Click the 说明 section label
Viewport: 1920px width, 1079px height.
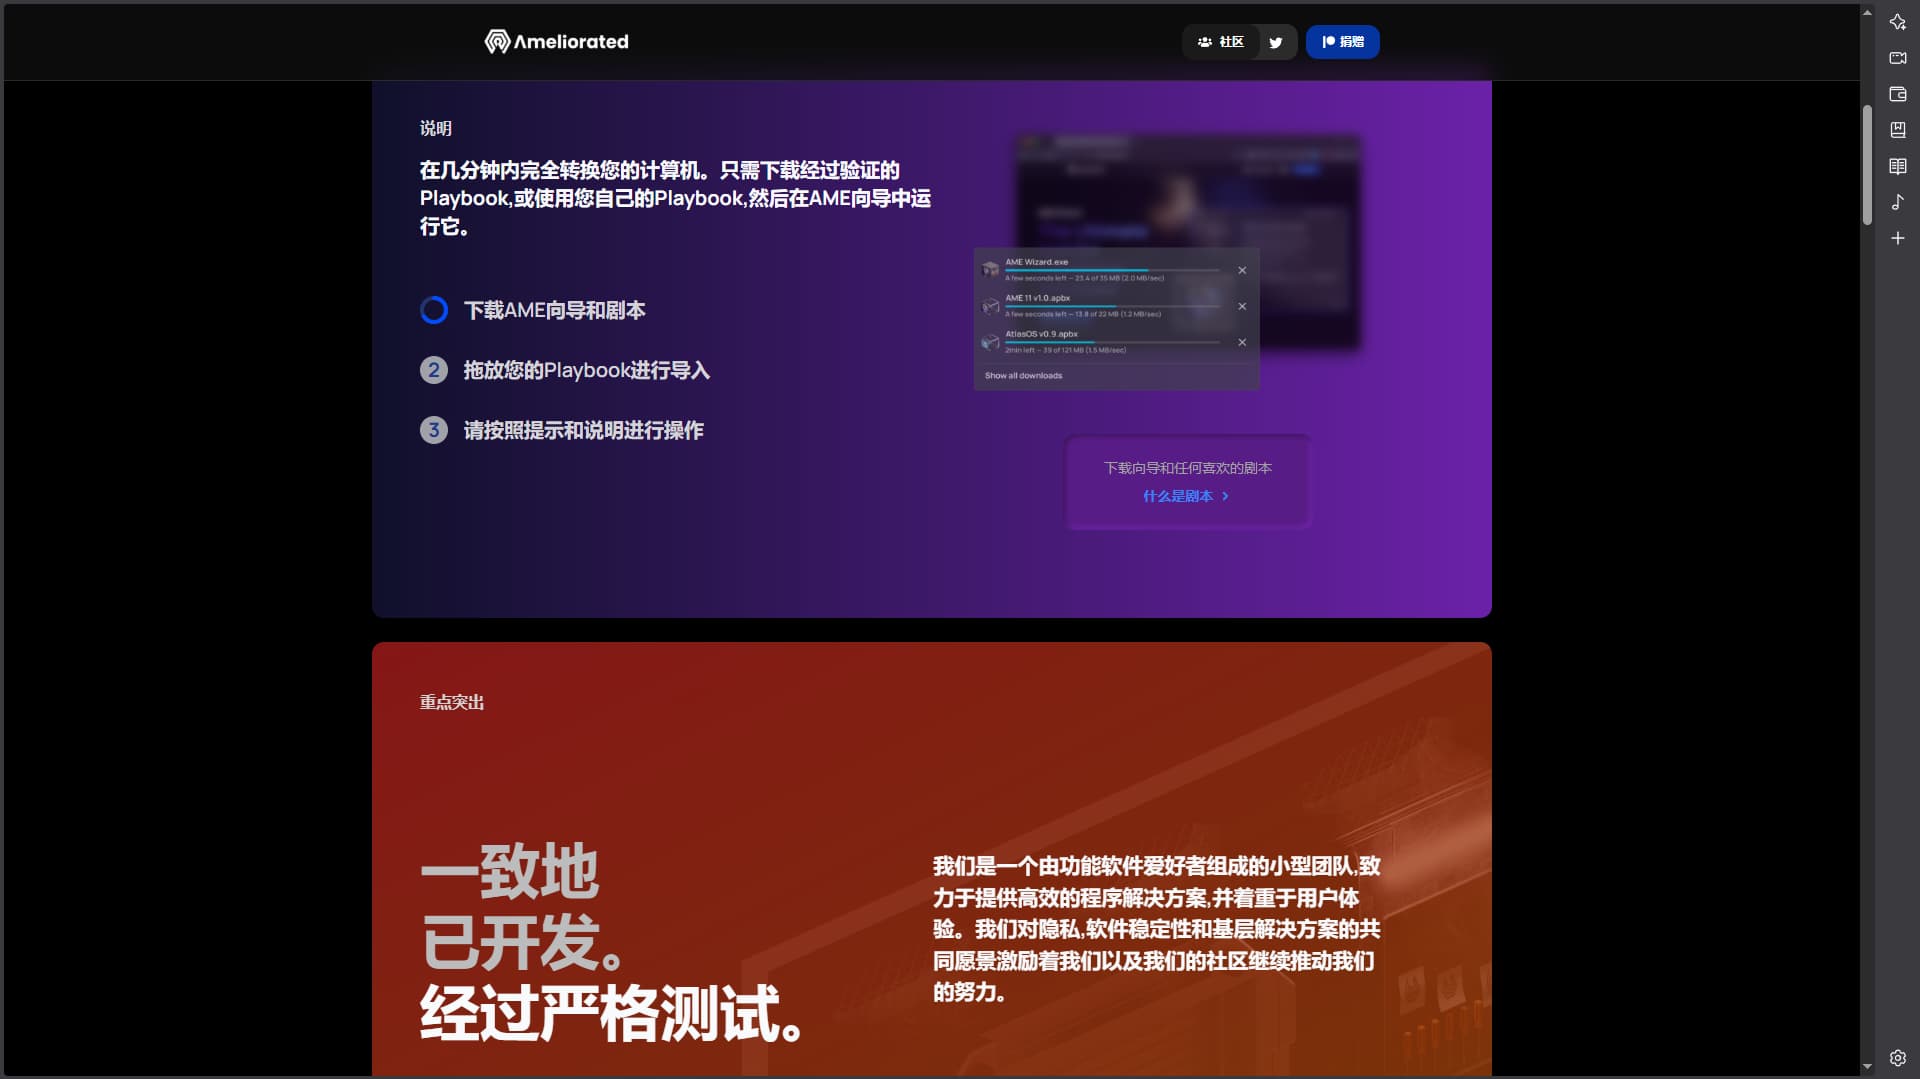(x=436, y=129)
